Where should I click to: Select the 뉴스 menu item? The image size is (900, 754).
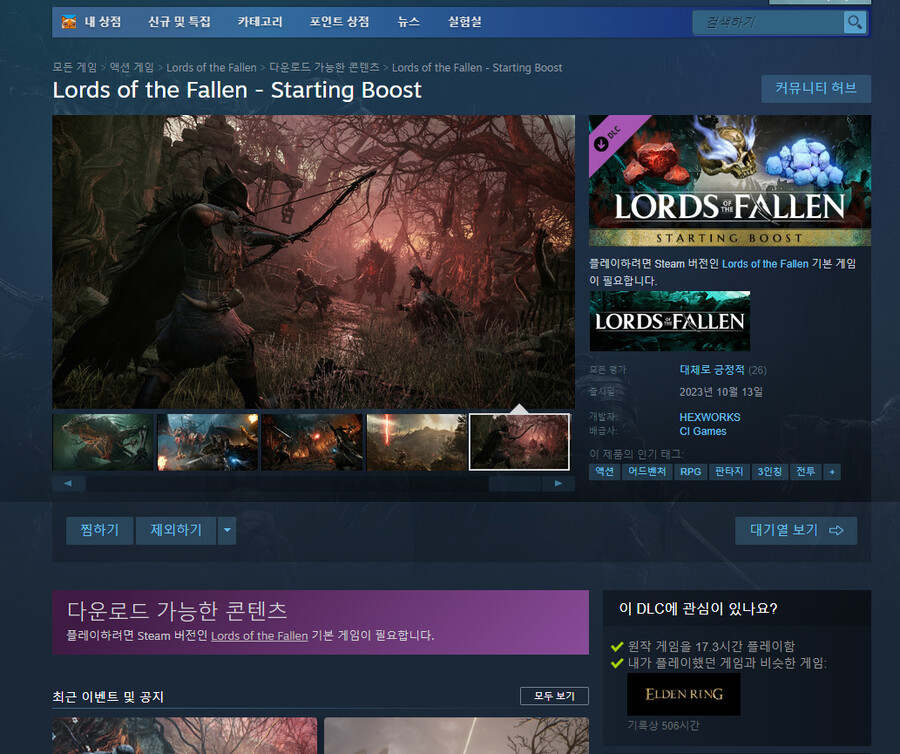pos(408,22)
